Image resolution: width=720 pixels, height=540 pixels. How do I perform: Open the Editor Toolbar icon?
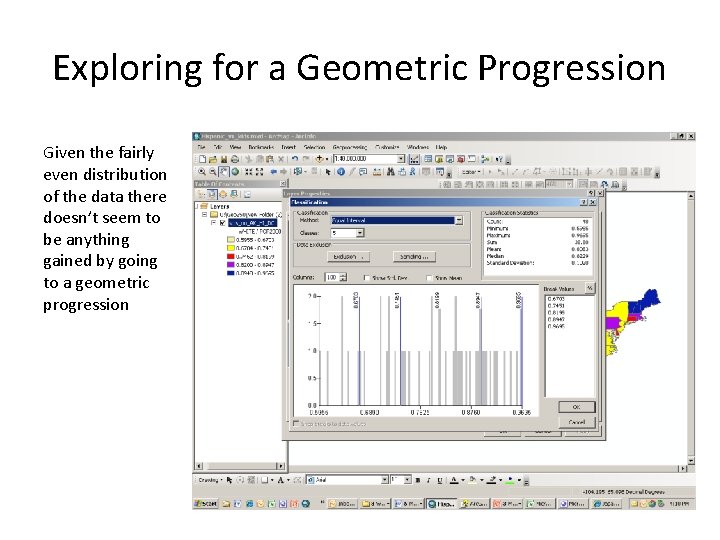point(414,159)
